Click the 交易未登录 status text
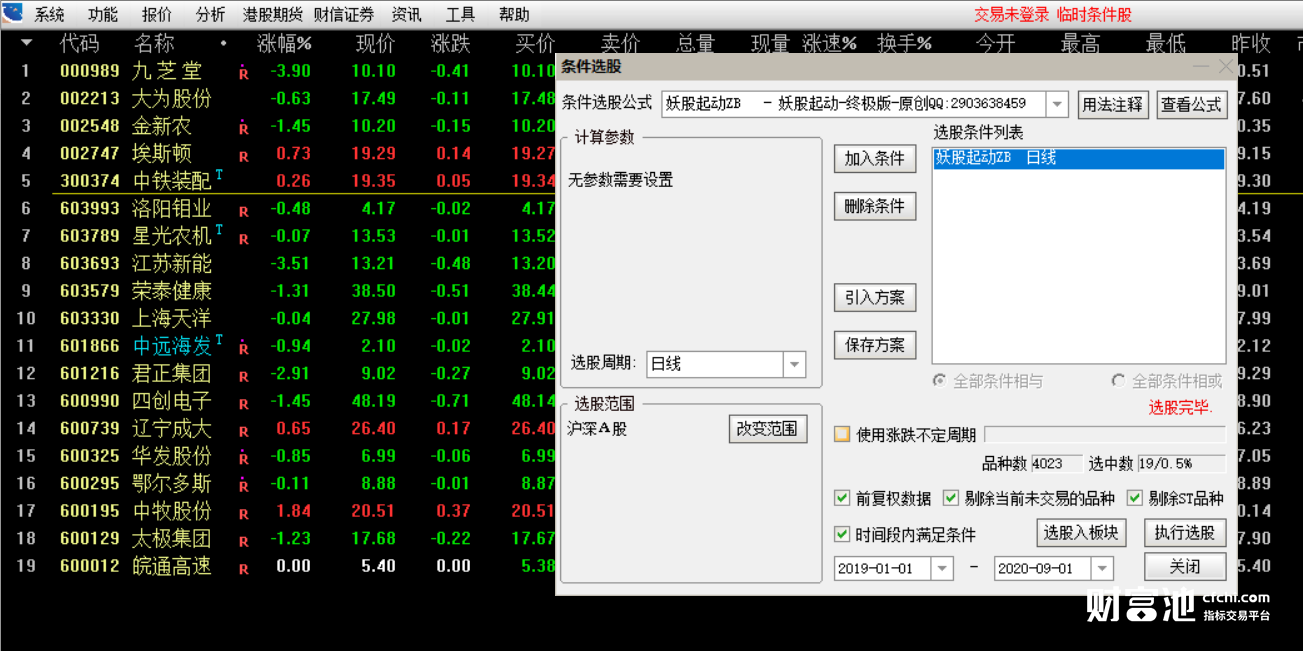Viewport: 1303px width, 651px height. coord(1012,15)
